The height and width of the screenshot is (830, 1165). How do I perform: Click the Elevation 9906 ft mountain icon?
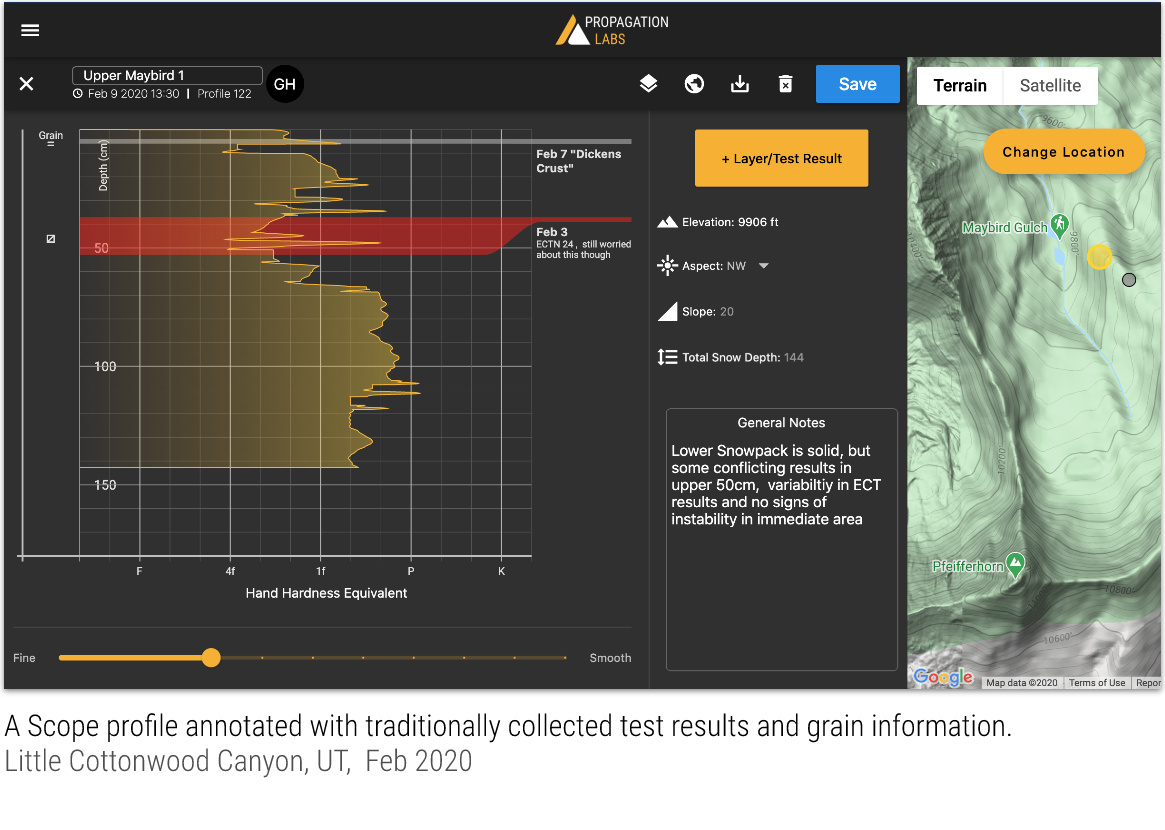click(667, 222)
